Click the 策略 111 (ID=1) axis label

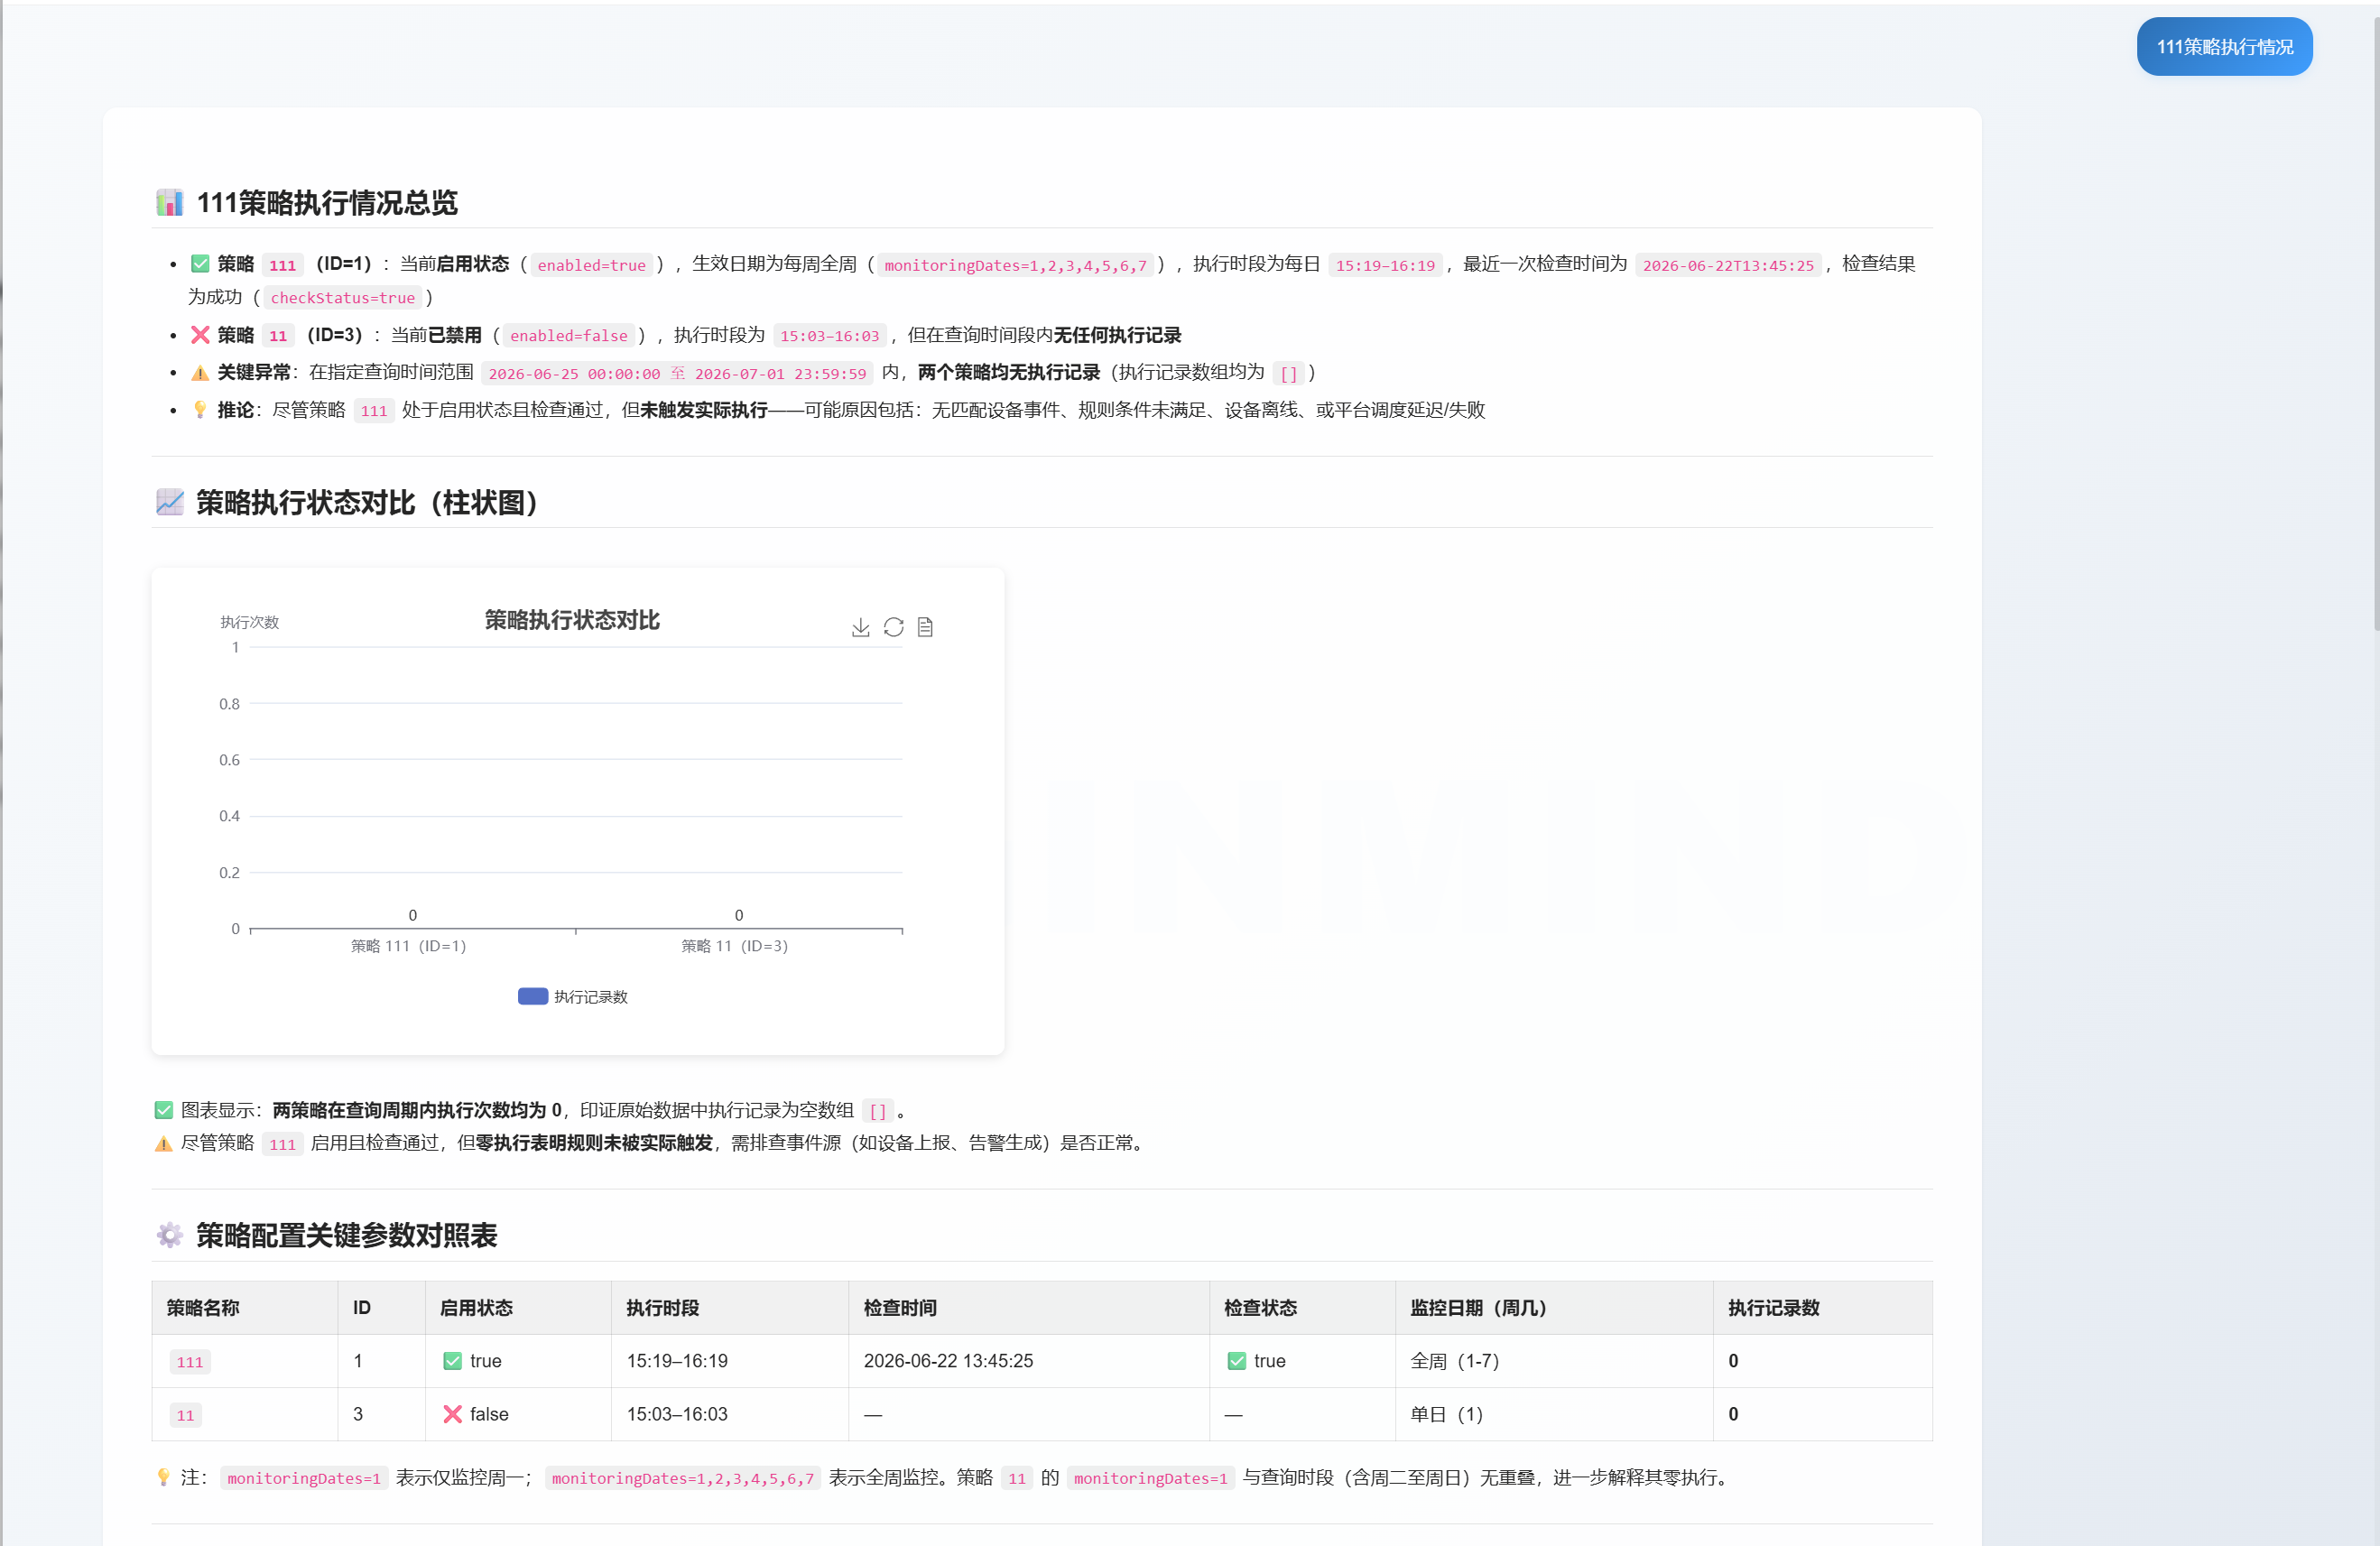(x=408, y=946)
